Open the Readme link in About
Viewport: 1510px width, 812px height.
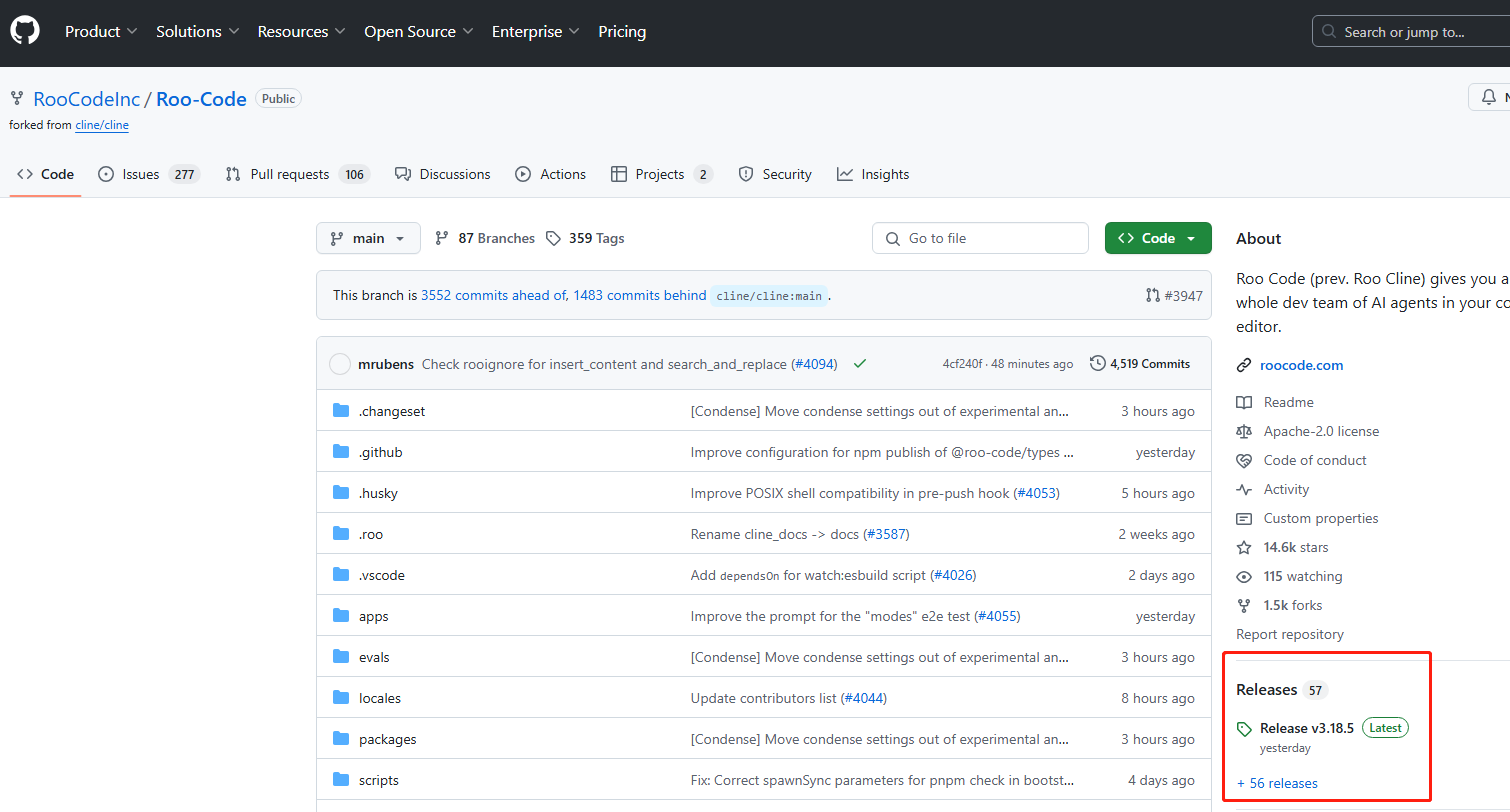1288,402
